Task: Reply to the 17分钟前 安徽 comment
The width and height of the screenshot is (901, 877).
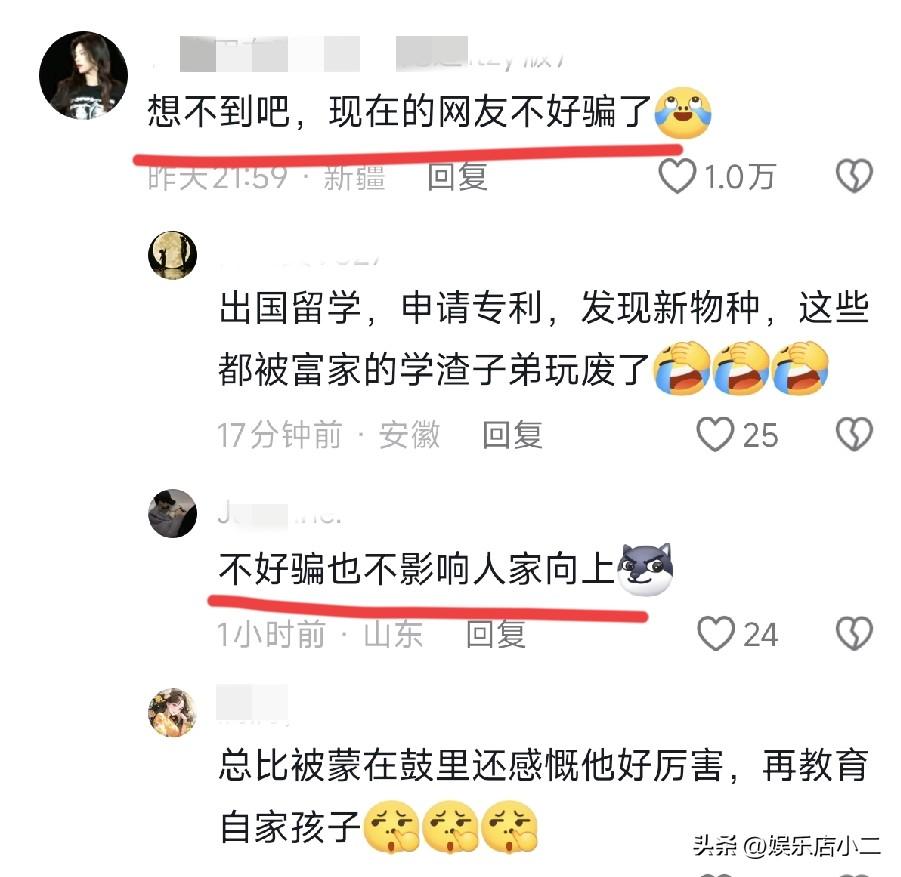Action: point(512,434)
